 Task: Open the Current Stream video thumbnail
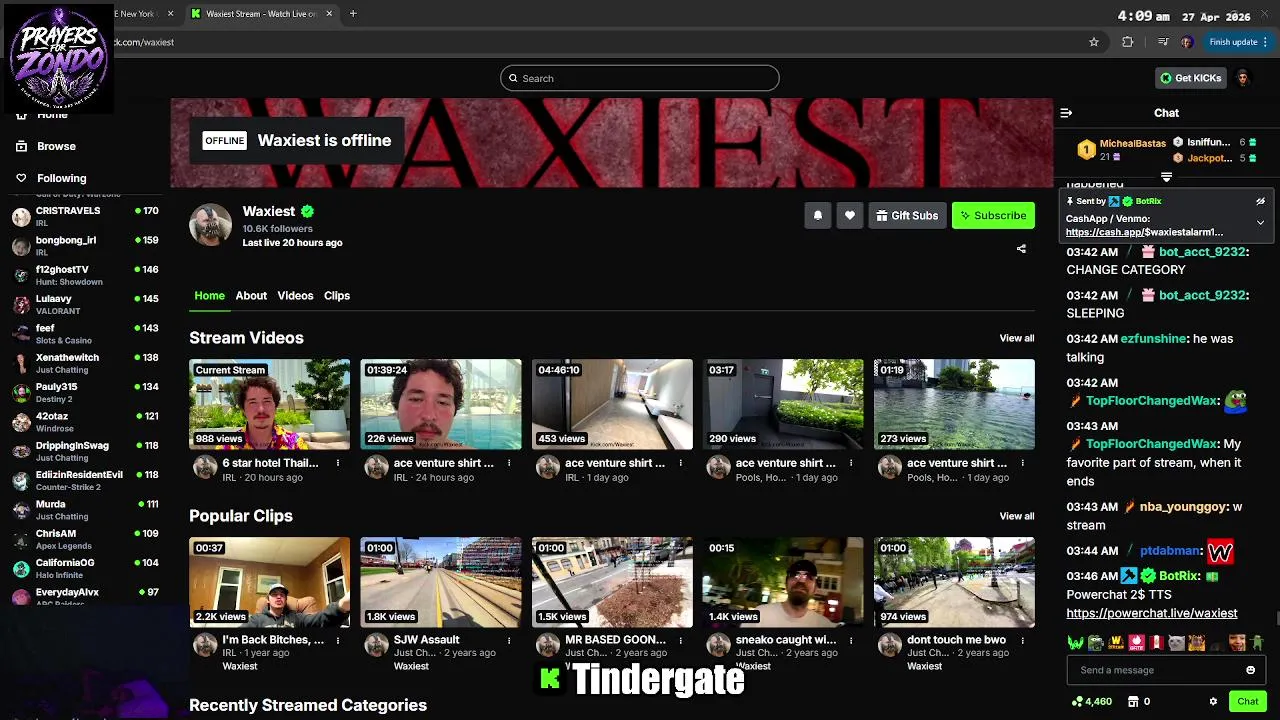pos(270,404)
